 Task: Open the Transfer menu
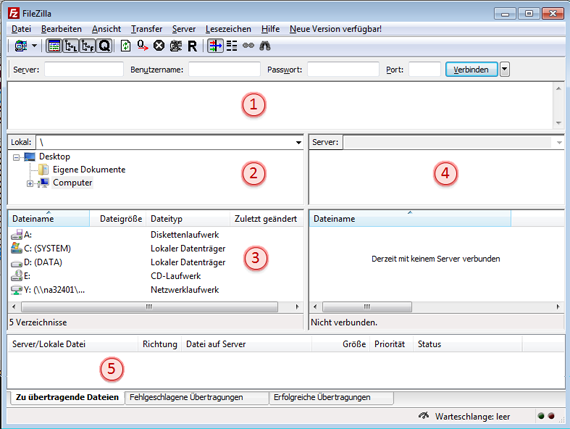tap(146, 29)
